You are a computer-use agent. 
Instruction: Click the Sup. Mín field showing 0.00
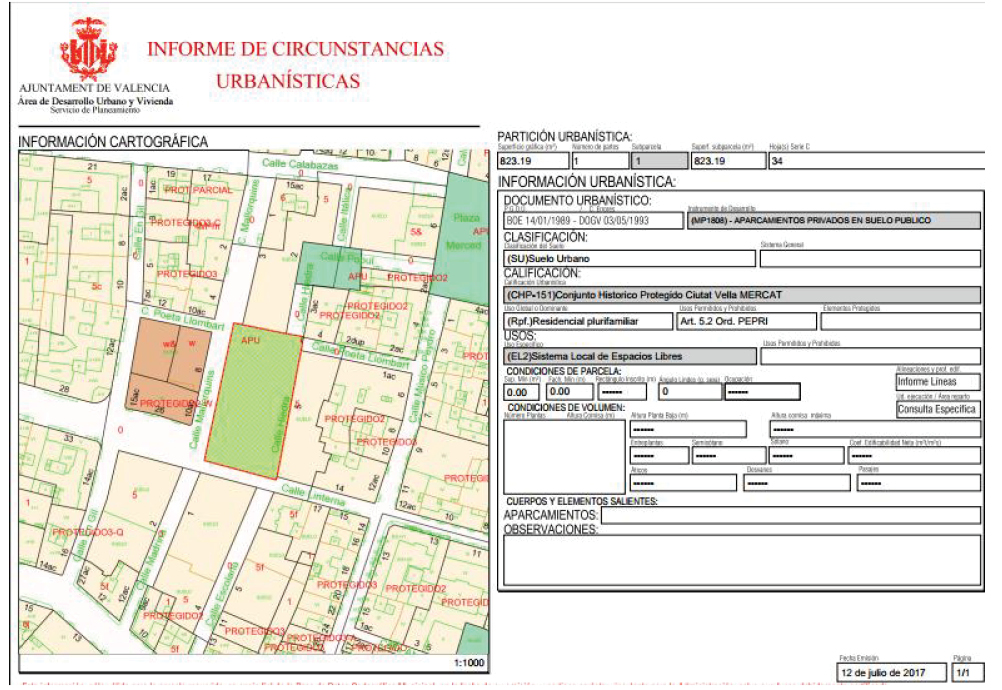click(x=521, y=392)
